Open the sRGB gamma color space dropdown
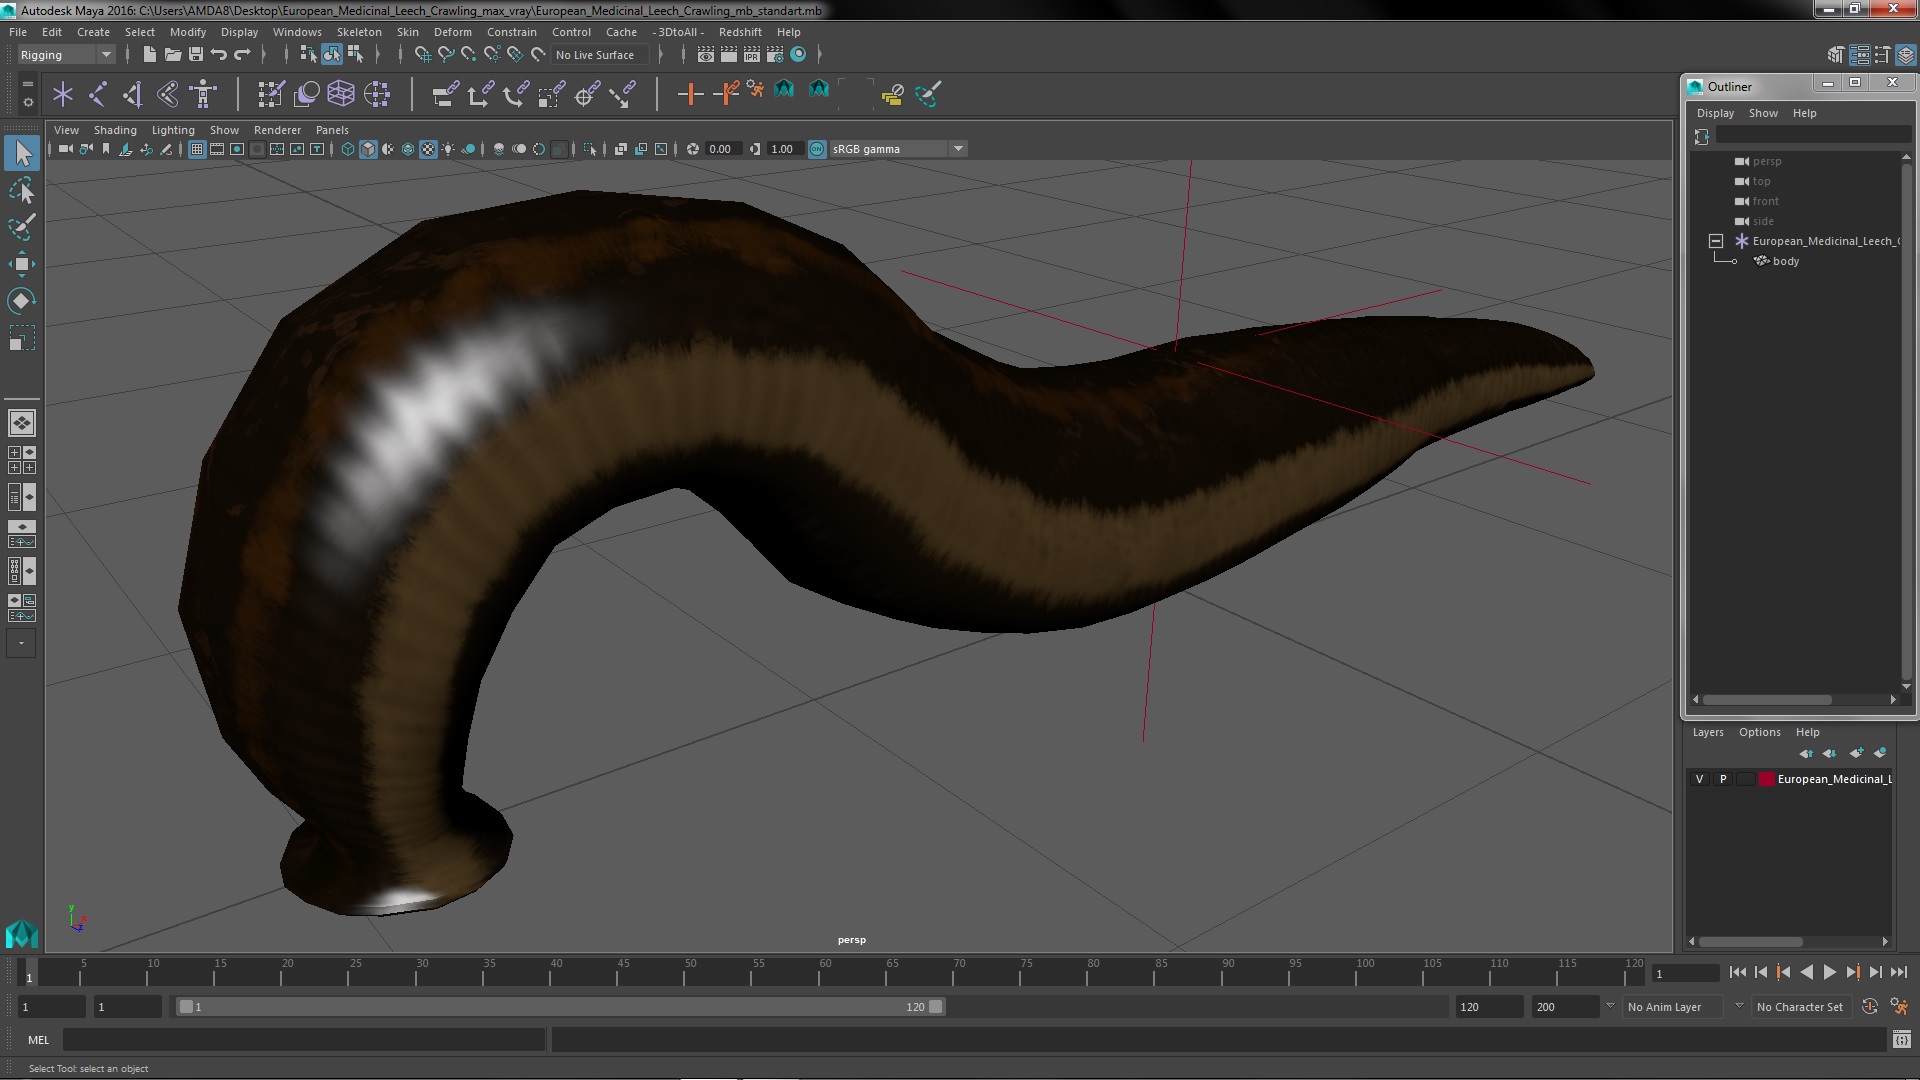Screen dimensions: 1920x1080 tap(957, 149)
